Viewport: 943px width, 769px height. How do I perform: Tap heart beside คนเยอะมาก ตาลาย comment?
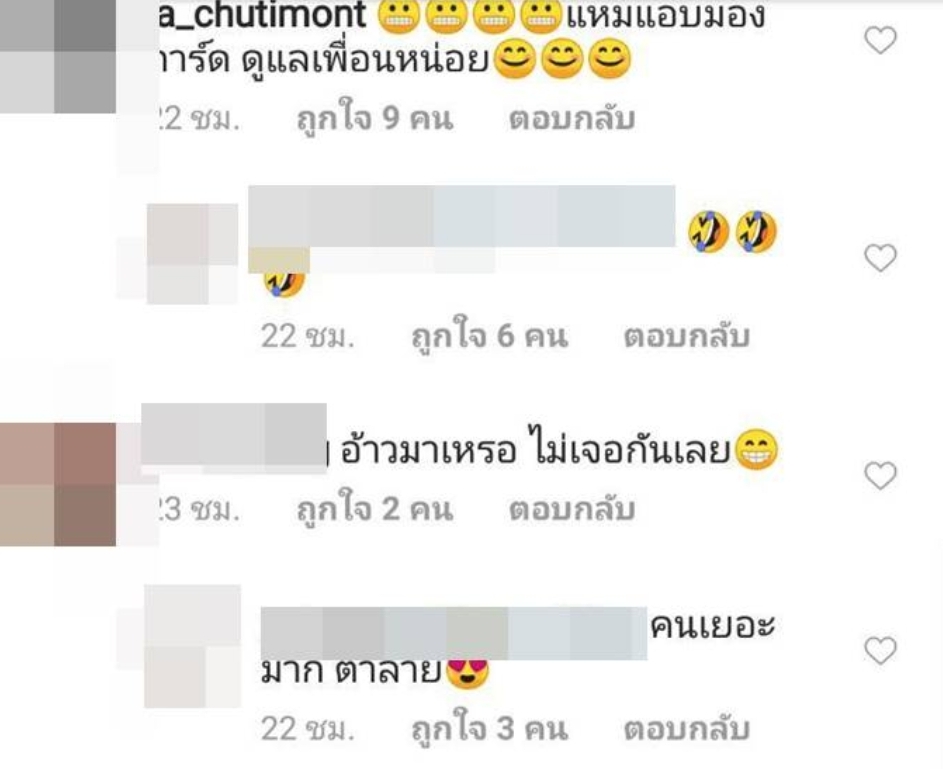click(880, 651)
